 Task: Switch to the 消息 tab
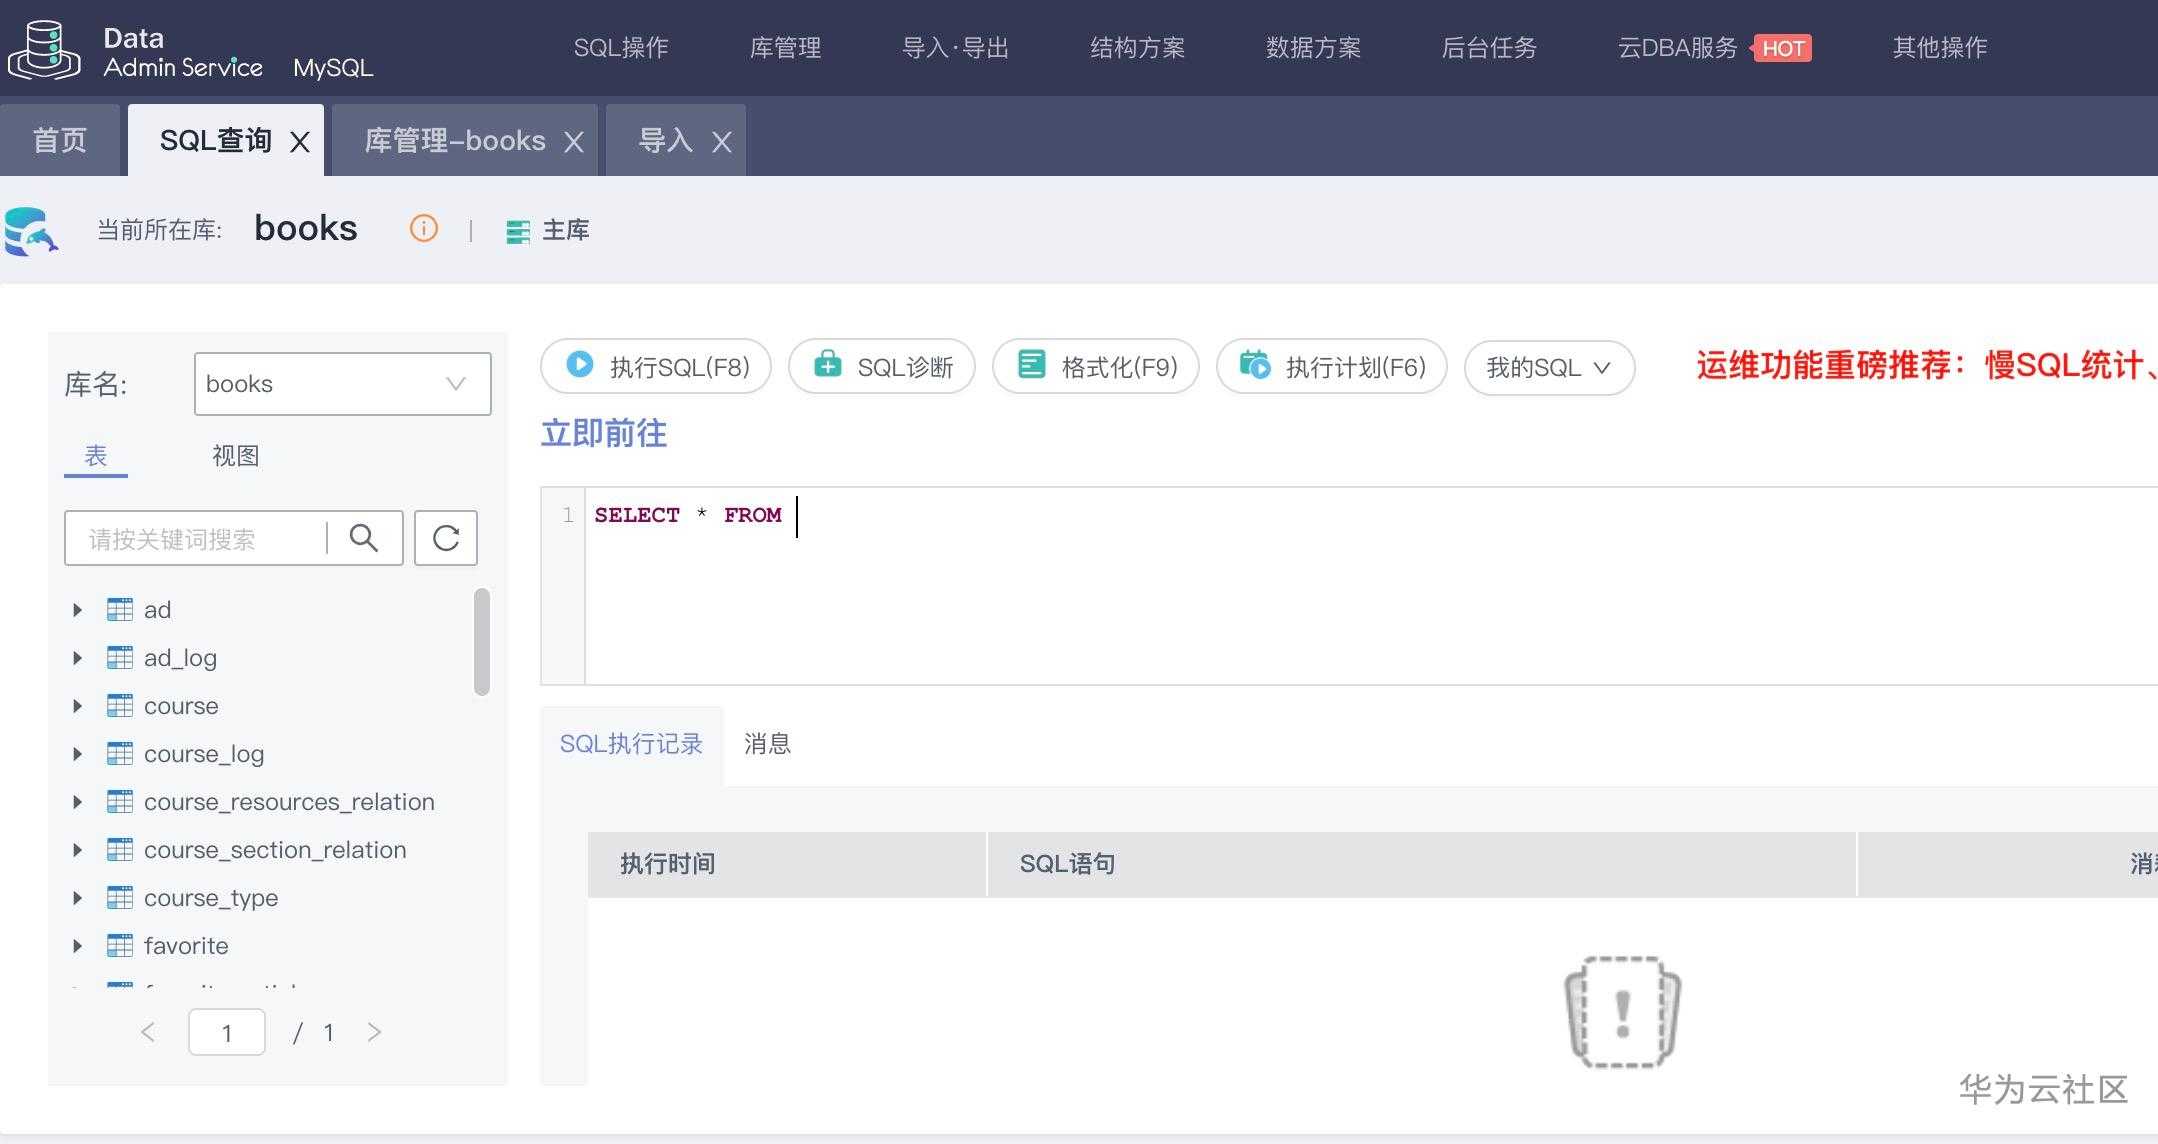click(766, 744)
